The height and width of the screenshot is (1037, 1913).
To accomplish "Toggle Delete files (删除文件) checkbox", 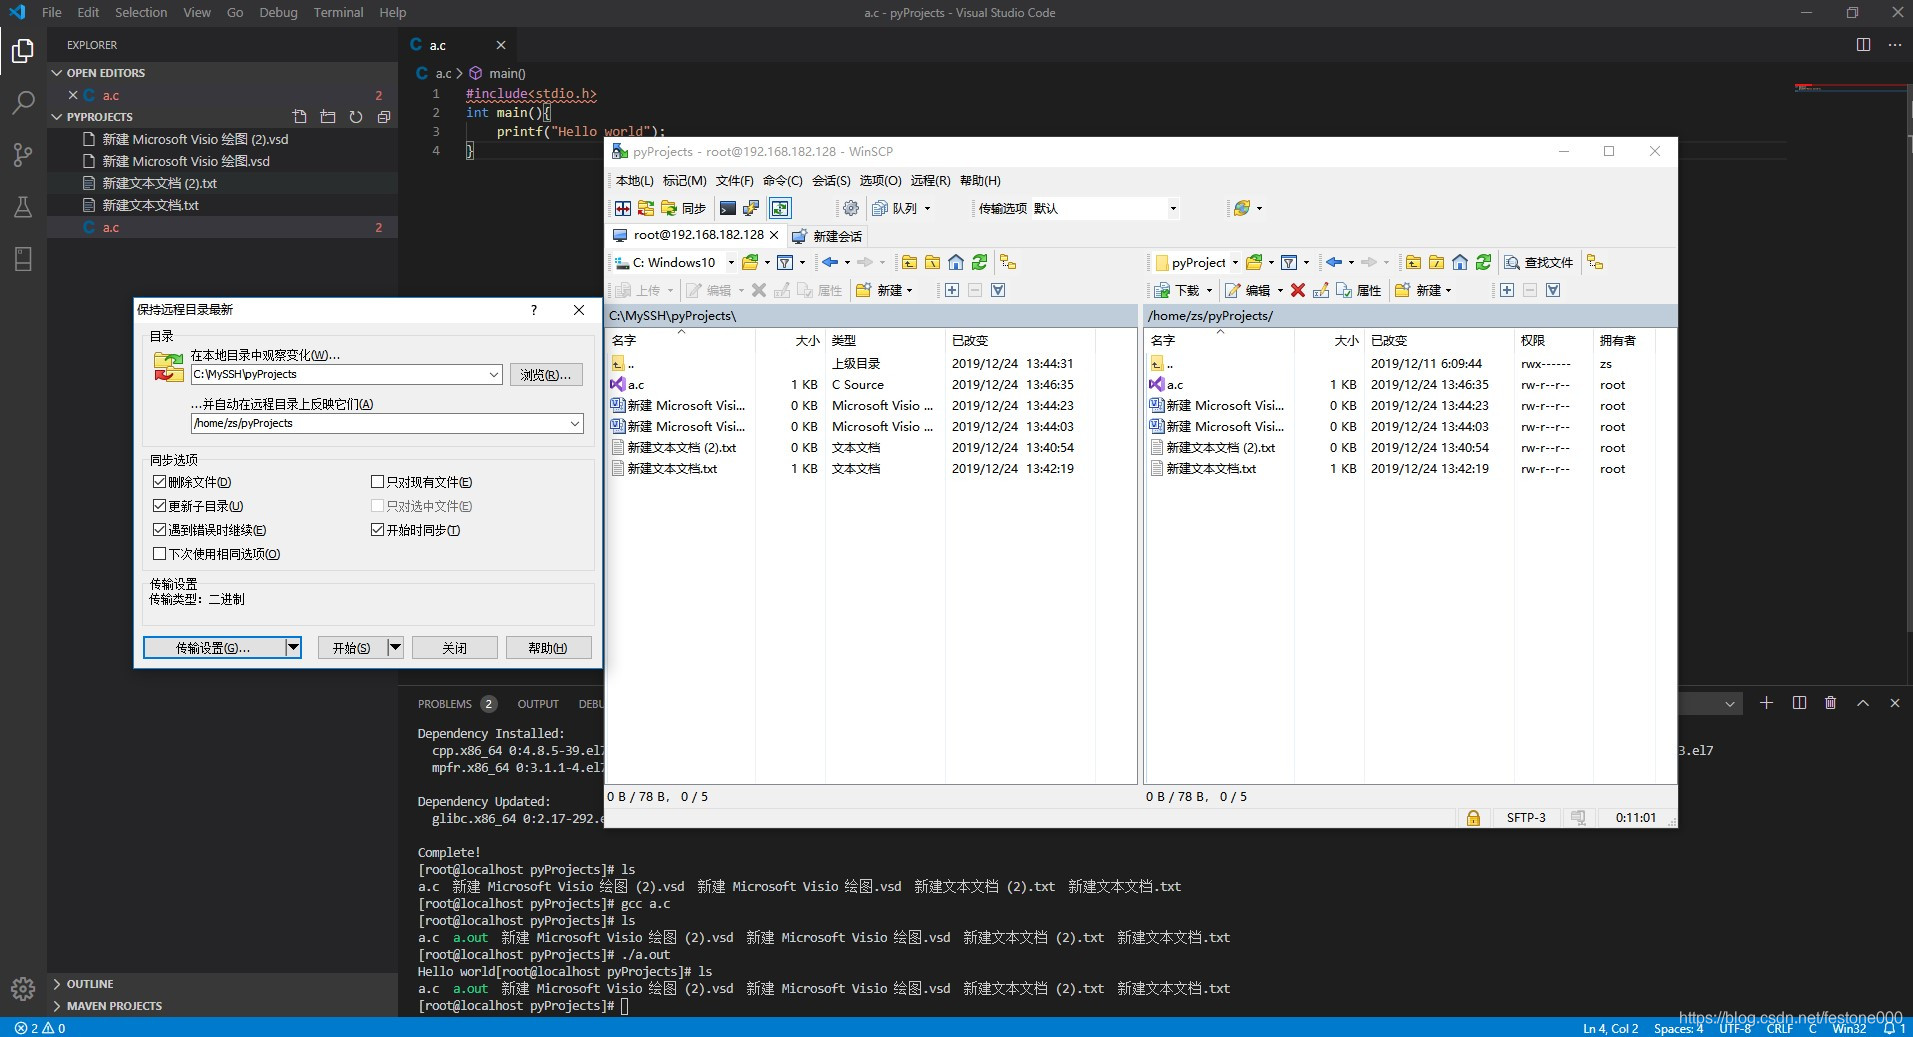I will point(192,482).
